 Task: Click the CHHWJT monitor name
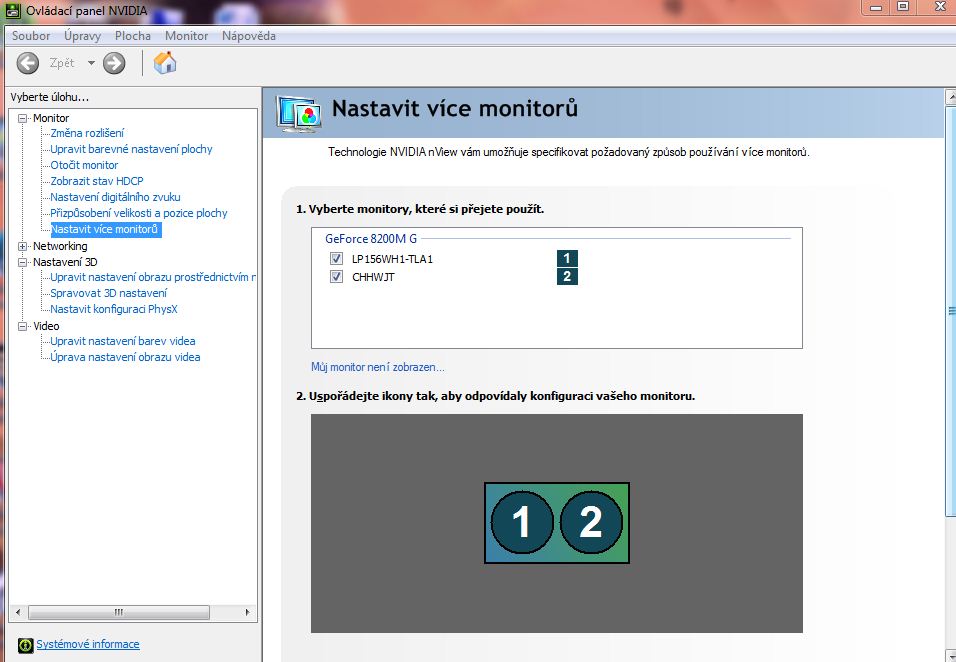(x=374, y=277)
